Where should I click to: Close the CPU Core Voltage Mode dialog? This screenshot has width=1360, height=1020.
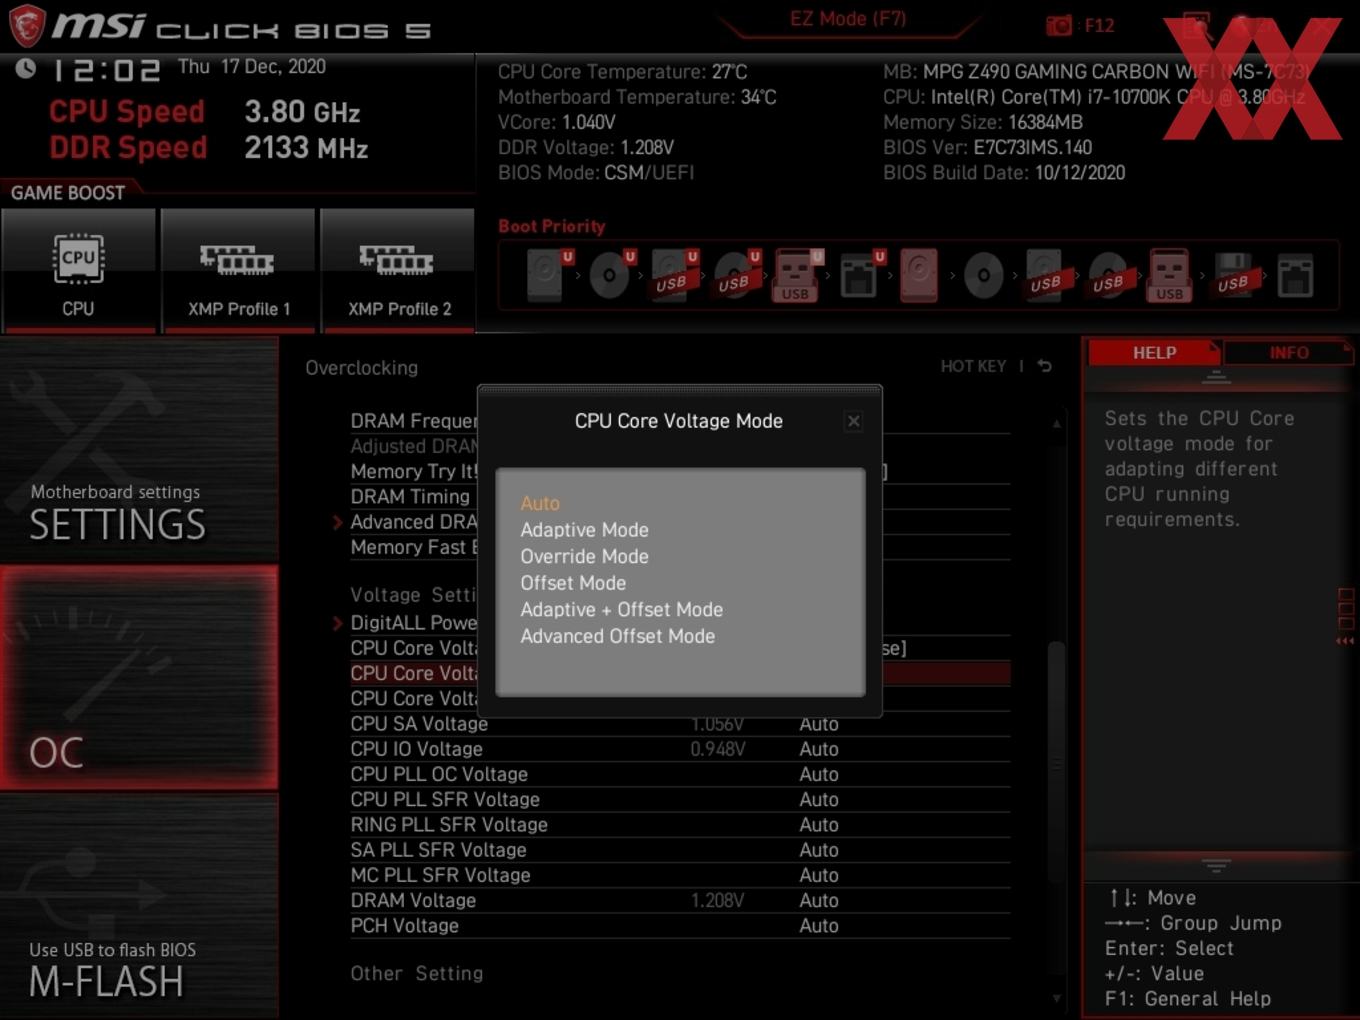click(854, 421)
